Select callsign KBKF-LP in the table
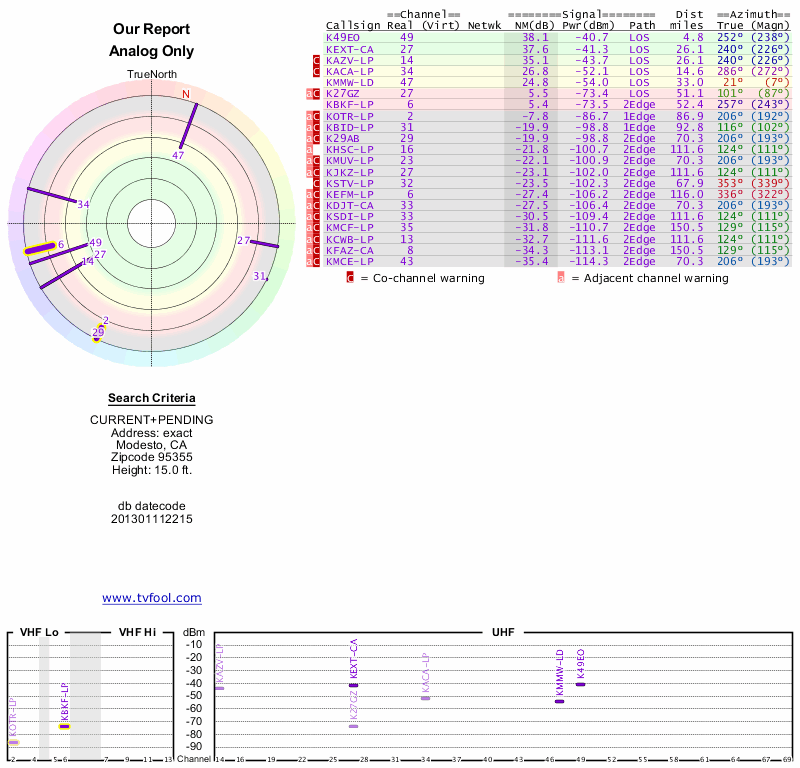Screen dimensions: 800x768 [349, 104]
